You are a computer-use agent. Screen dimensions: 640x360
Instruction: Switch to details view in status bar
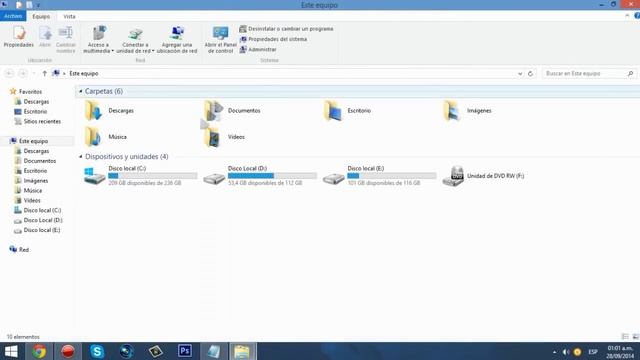point(625,337)
